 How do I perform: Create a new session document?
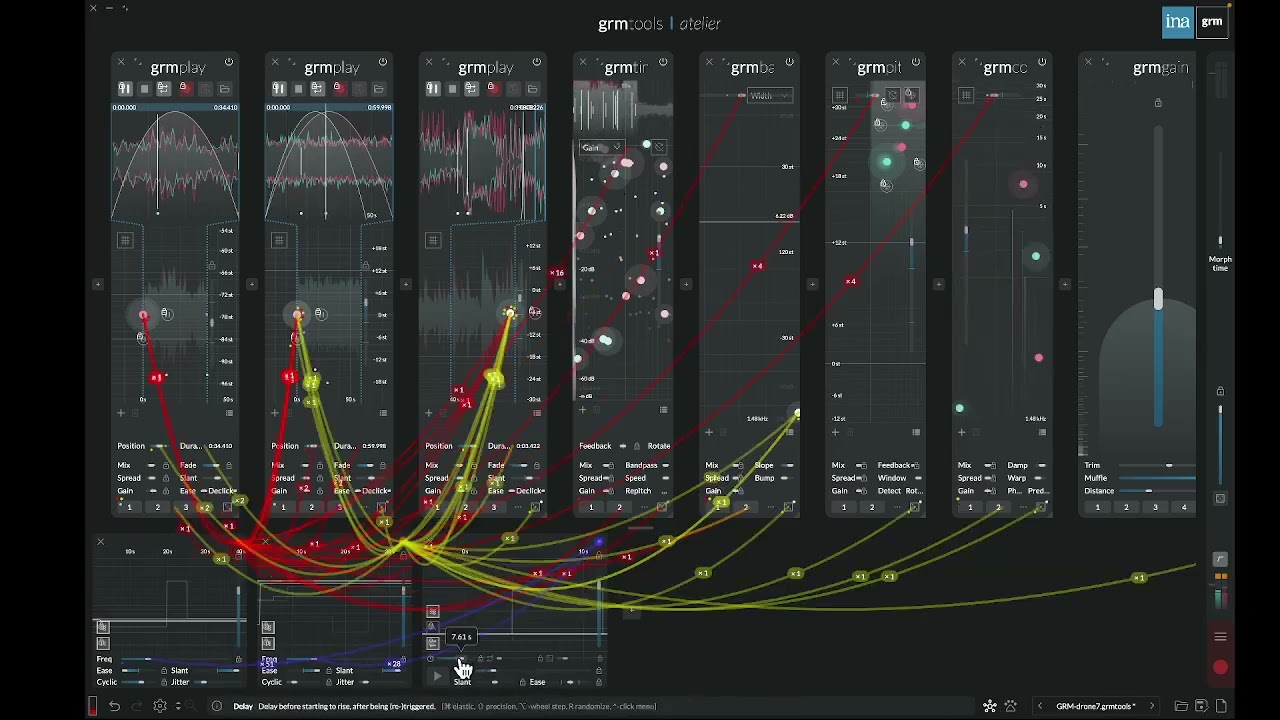(1221, 706)
